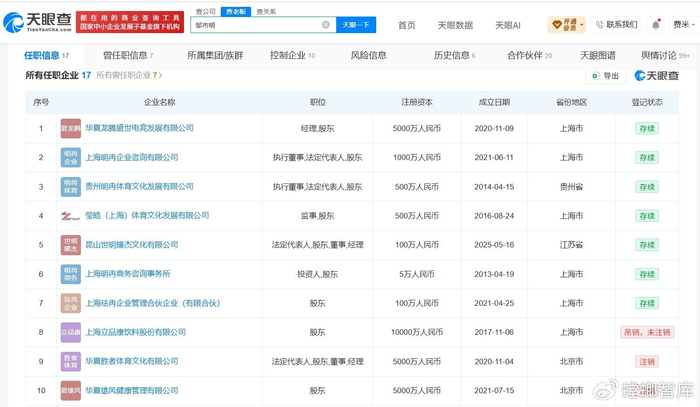This screenshot has width=700, height=407.
Task: Open the 费米 user account dropdown
Action: click(x=684, y=25)
